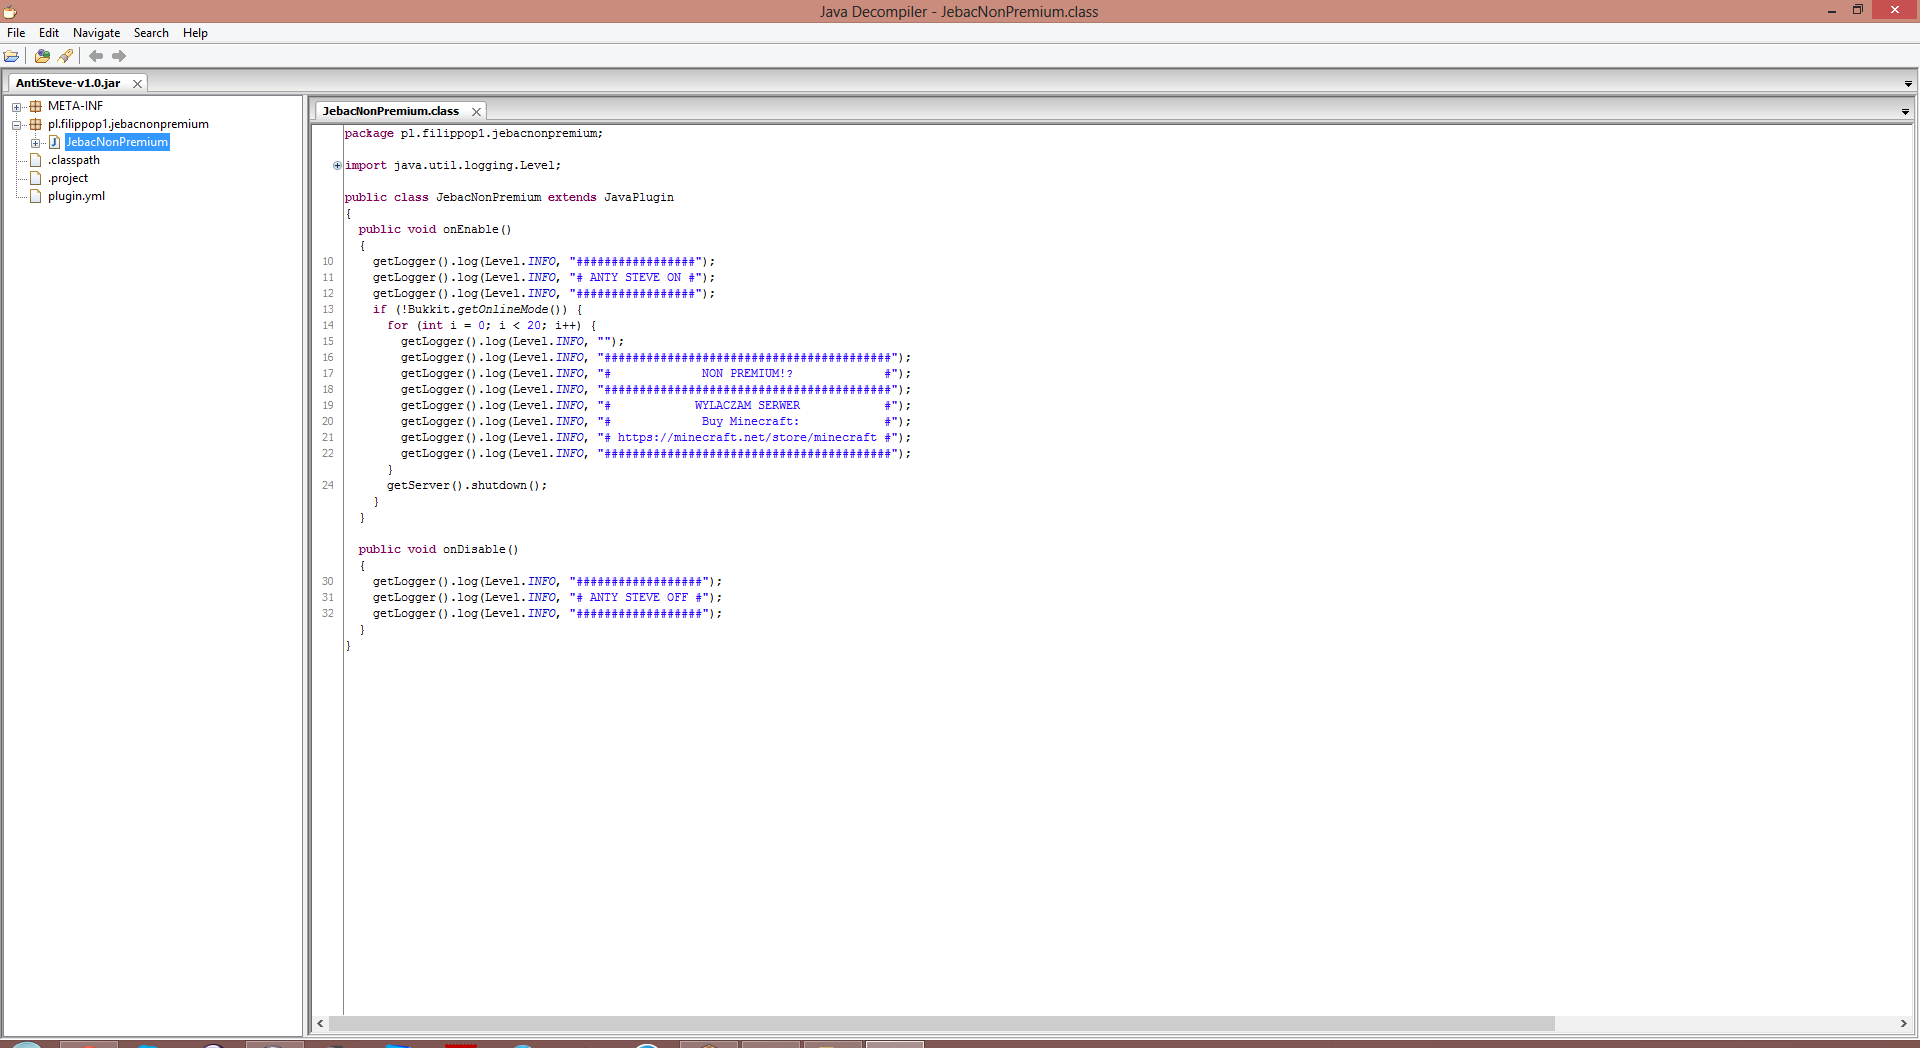The image size is (1920, 1048).
Task: Click the .project file icon
Action: (x=36, y=178)
